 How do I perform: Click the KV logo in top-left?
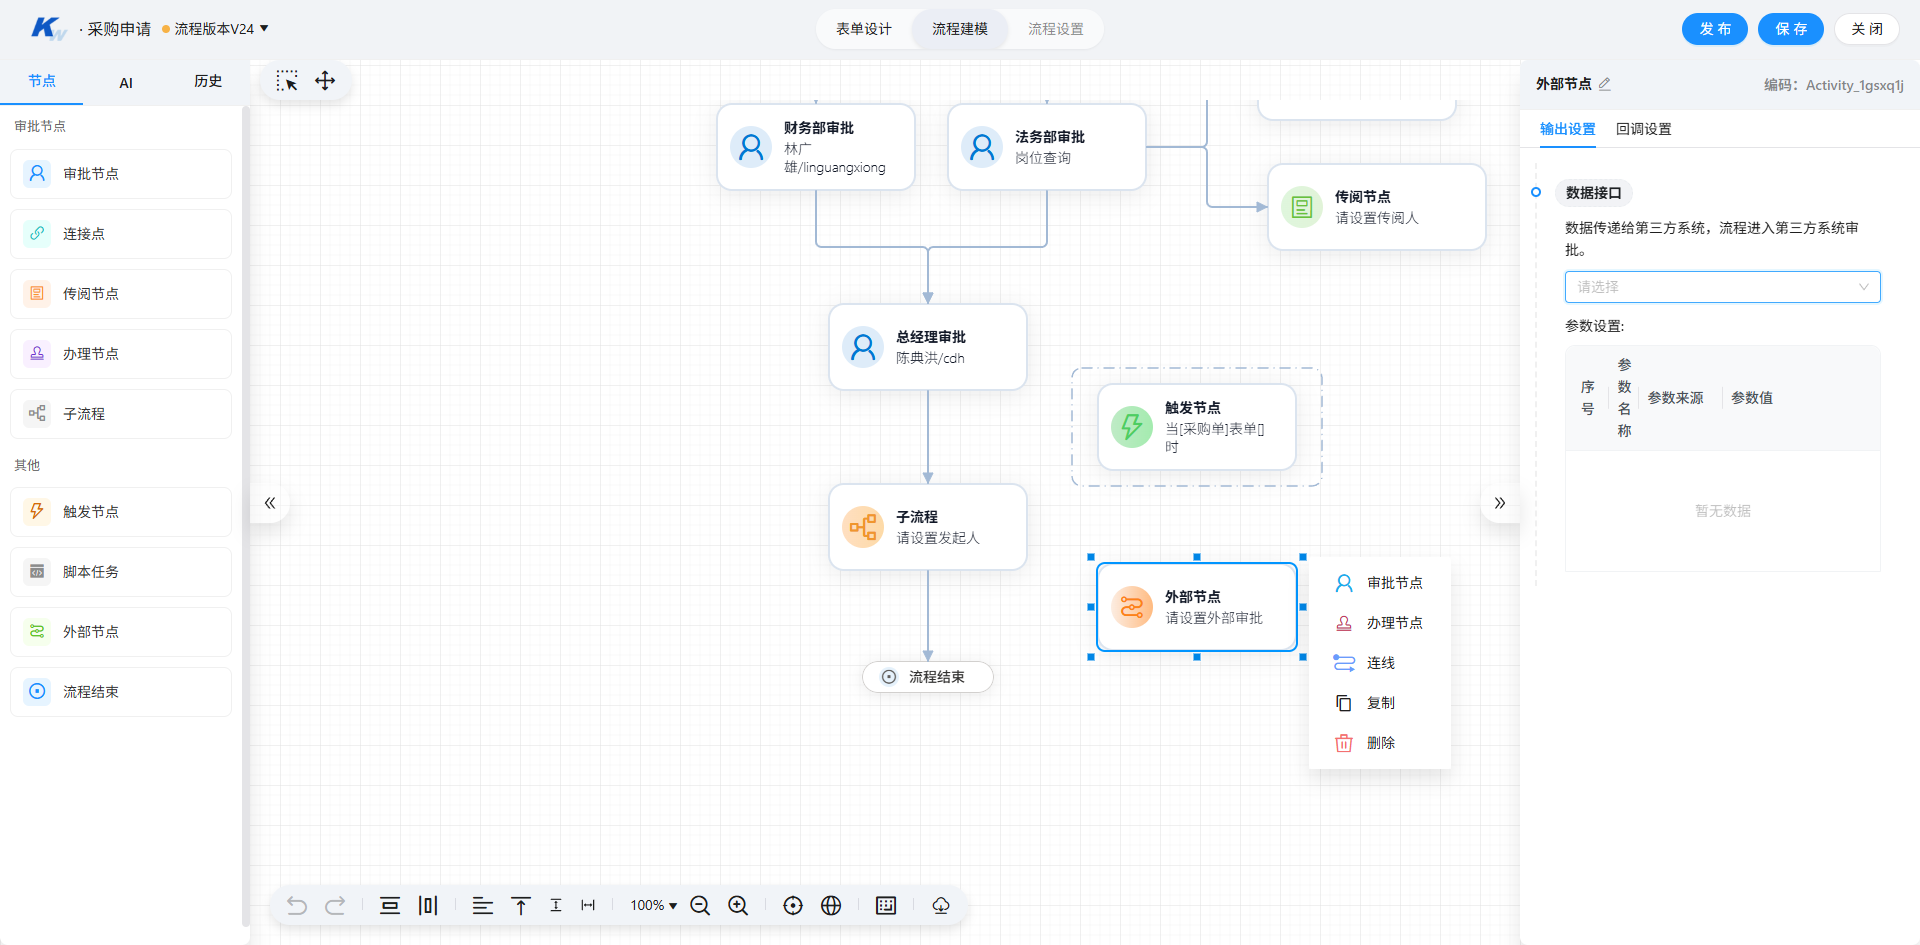(x=49, y=29)
